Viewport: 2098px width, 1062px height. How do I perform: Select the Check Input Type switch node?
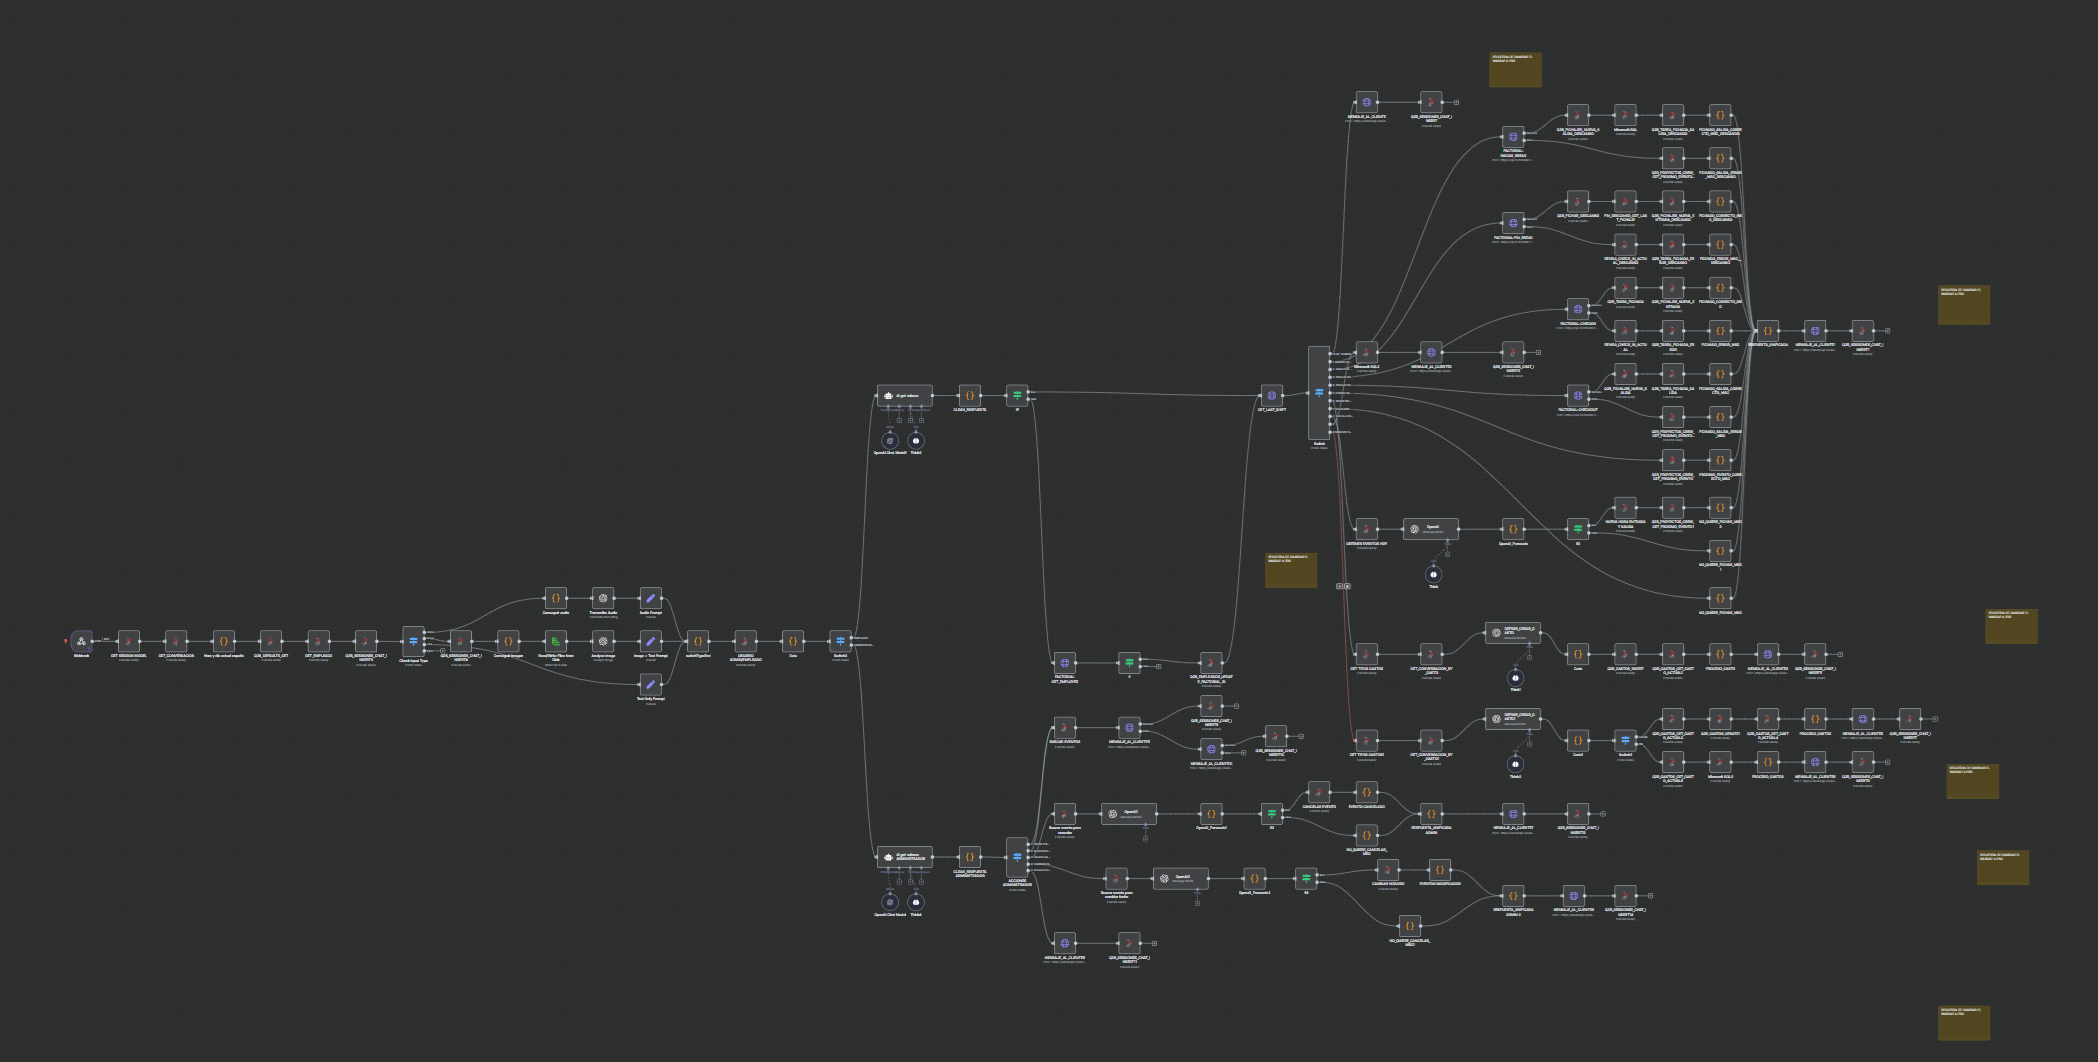(413, 641)
